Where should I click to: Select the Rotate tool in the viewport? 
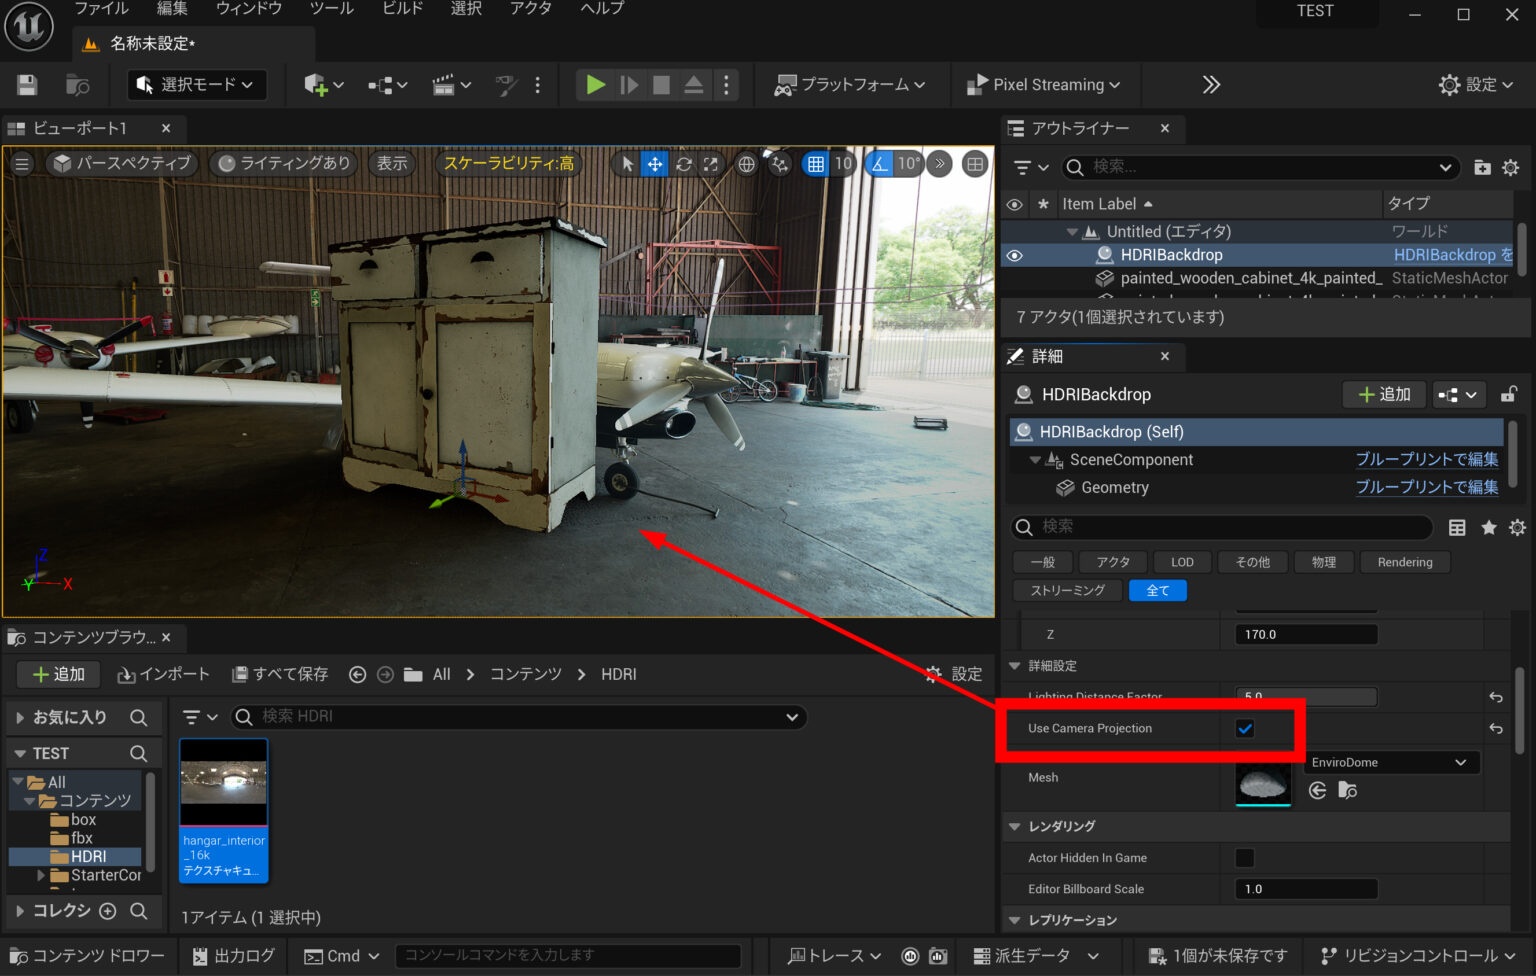point(684,163)
